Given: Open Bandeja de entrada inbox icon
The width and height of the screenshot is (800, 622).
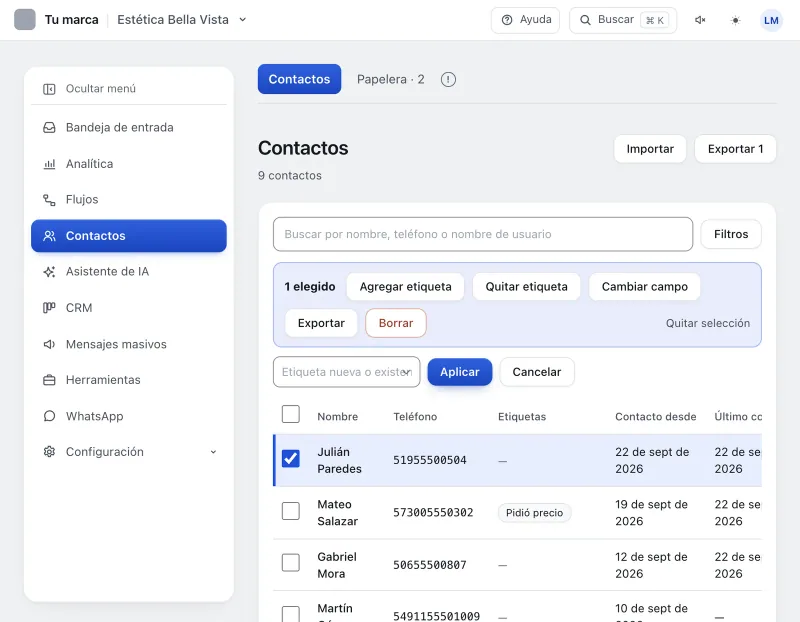Looking at the screenshot, I should (x=49, y=128).
